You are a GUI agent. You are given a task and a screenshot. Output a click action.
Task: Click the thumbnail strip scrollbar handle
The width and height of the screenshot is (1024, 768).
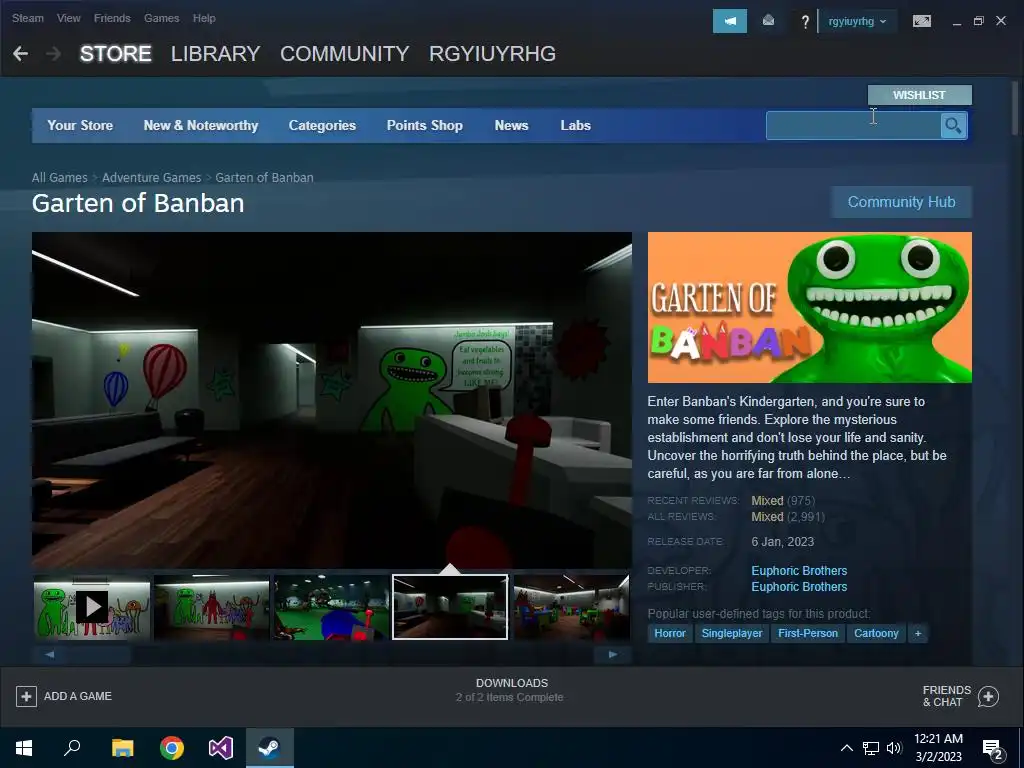(x=99, y=654)
